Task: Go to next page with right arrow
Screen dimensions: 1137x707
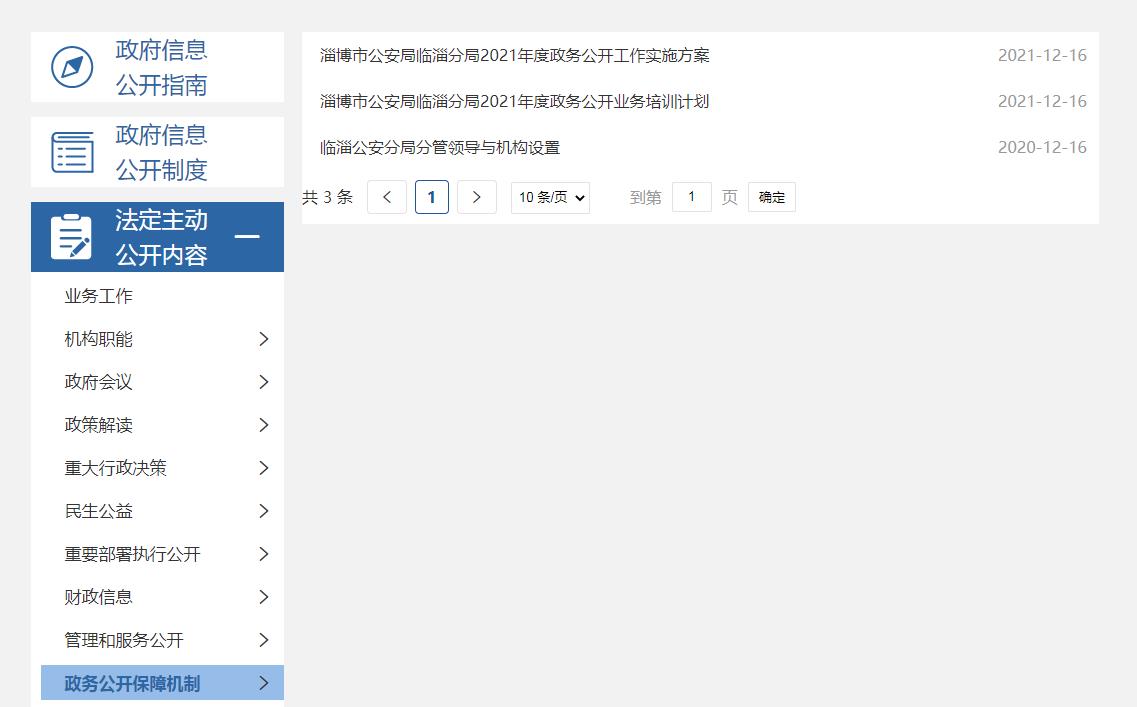Action: [x=477, y=197]
